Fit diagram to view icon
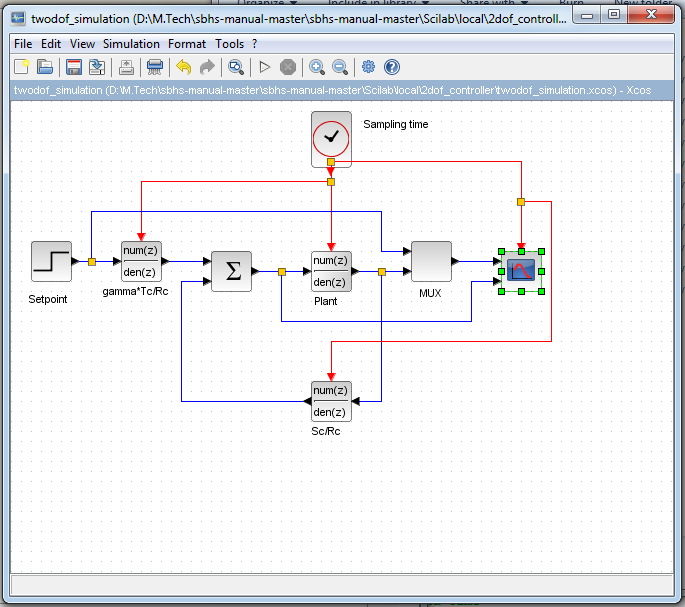Image resolution: width=685 pixels, height=607 pixels. 236,67
